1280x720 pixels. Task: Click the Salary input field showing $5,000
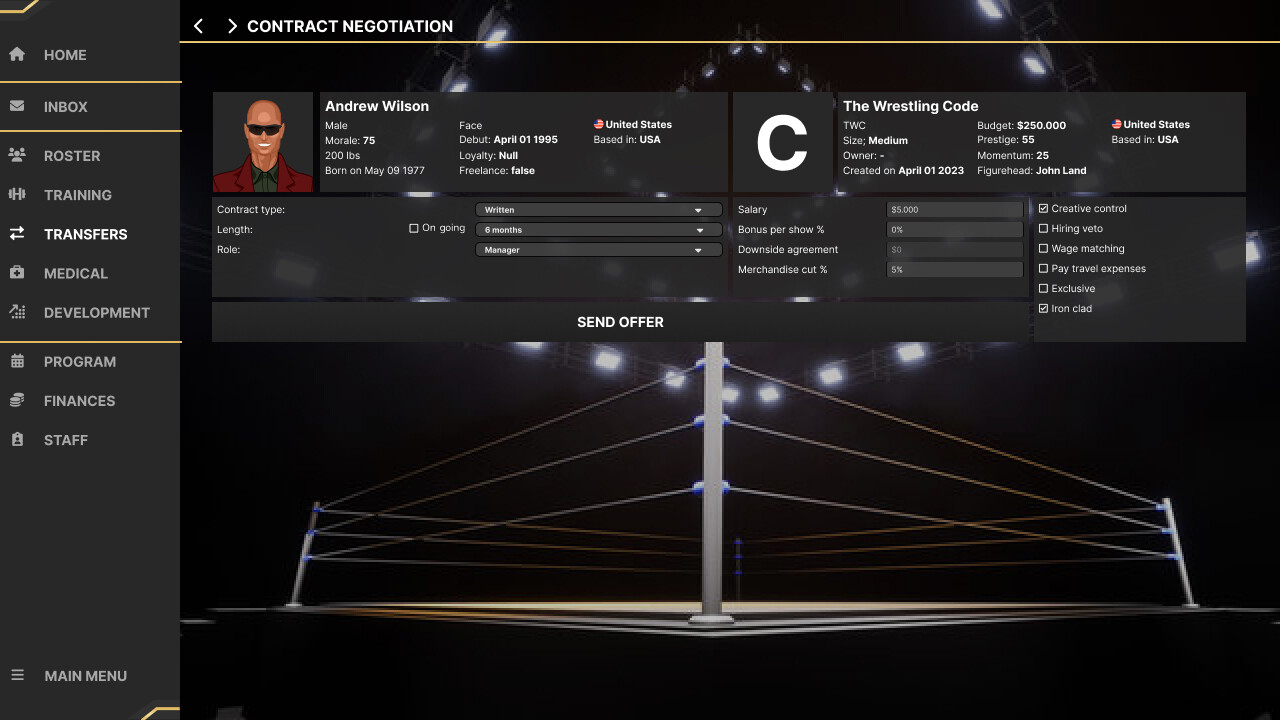pos(953,209)
